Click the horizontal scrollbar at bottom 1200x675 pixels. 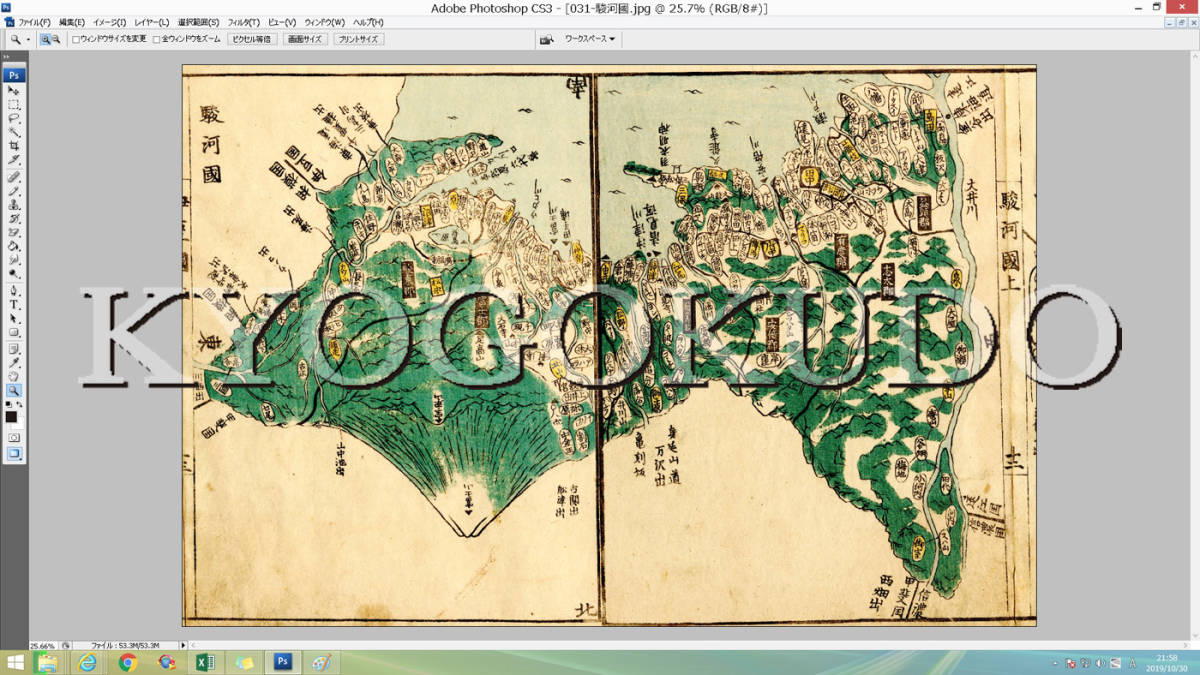(687, 646)
